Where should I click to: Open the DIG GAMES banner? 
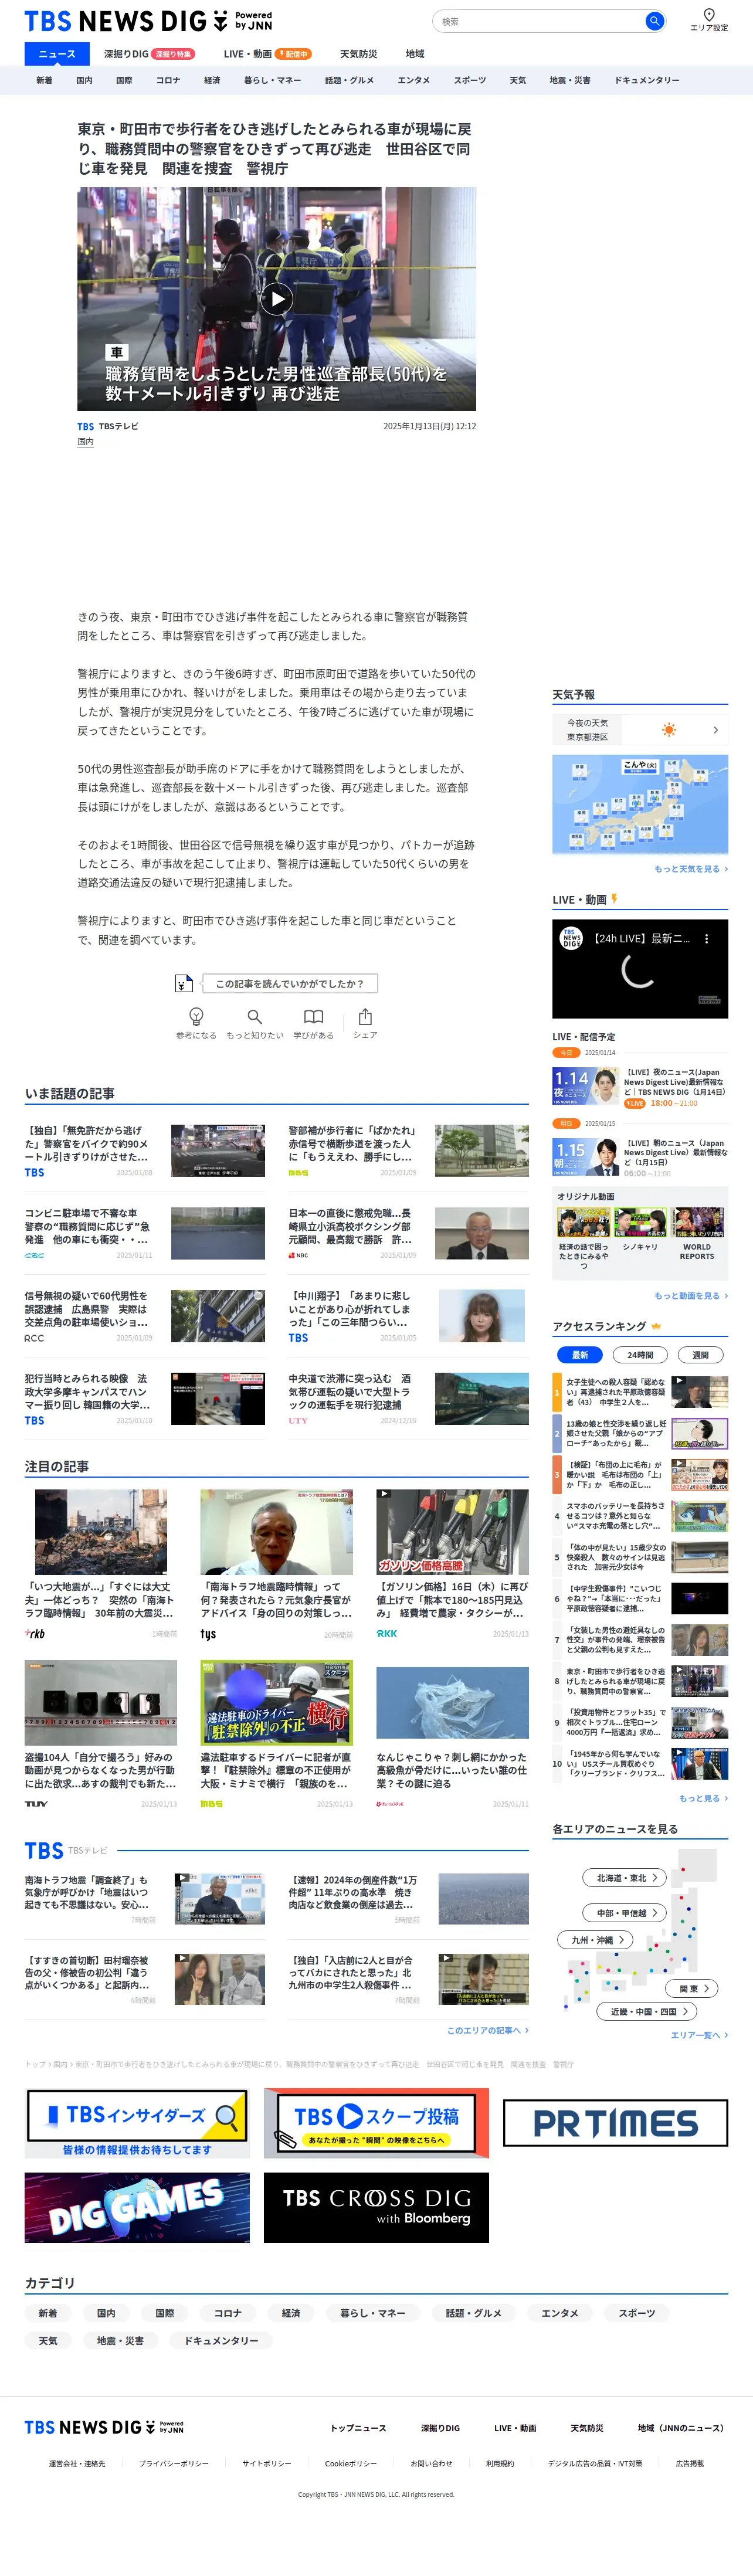(x=137, y=2208)
